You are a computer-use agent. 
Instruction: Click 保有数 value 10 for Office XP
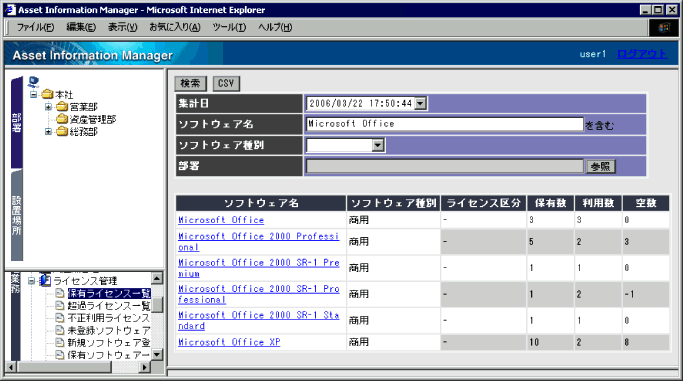coord(534,342)
